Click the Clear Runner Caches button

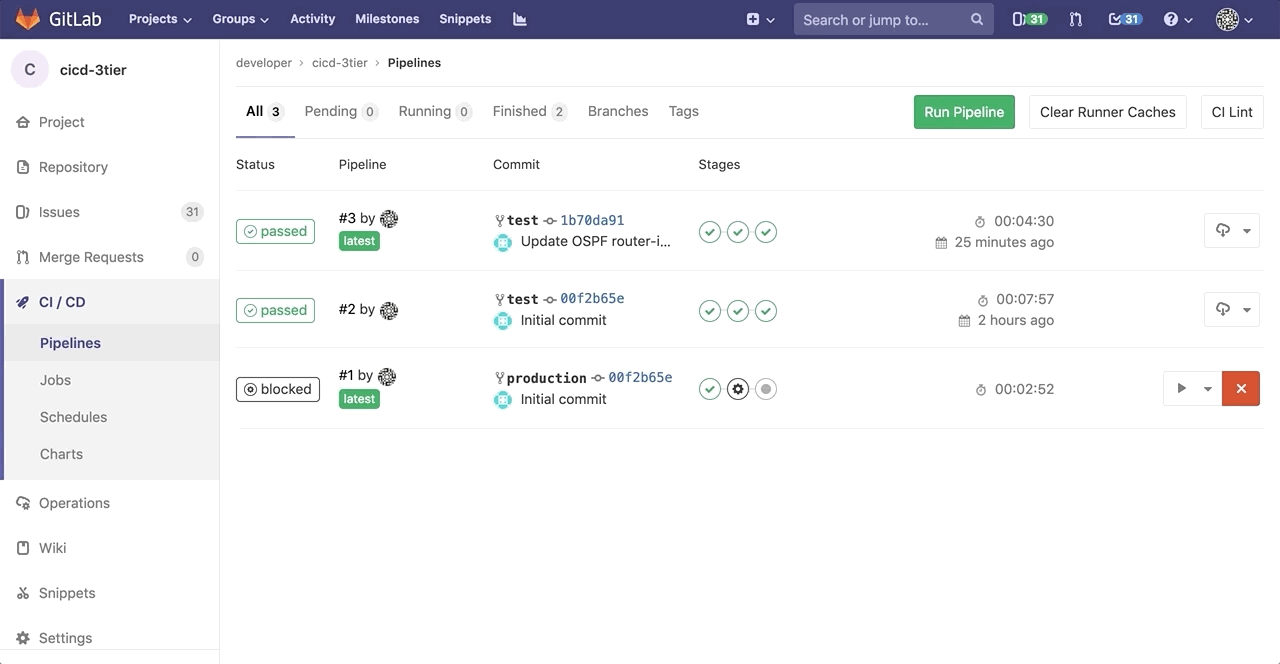pos(1107,112)
